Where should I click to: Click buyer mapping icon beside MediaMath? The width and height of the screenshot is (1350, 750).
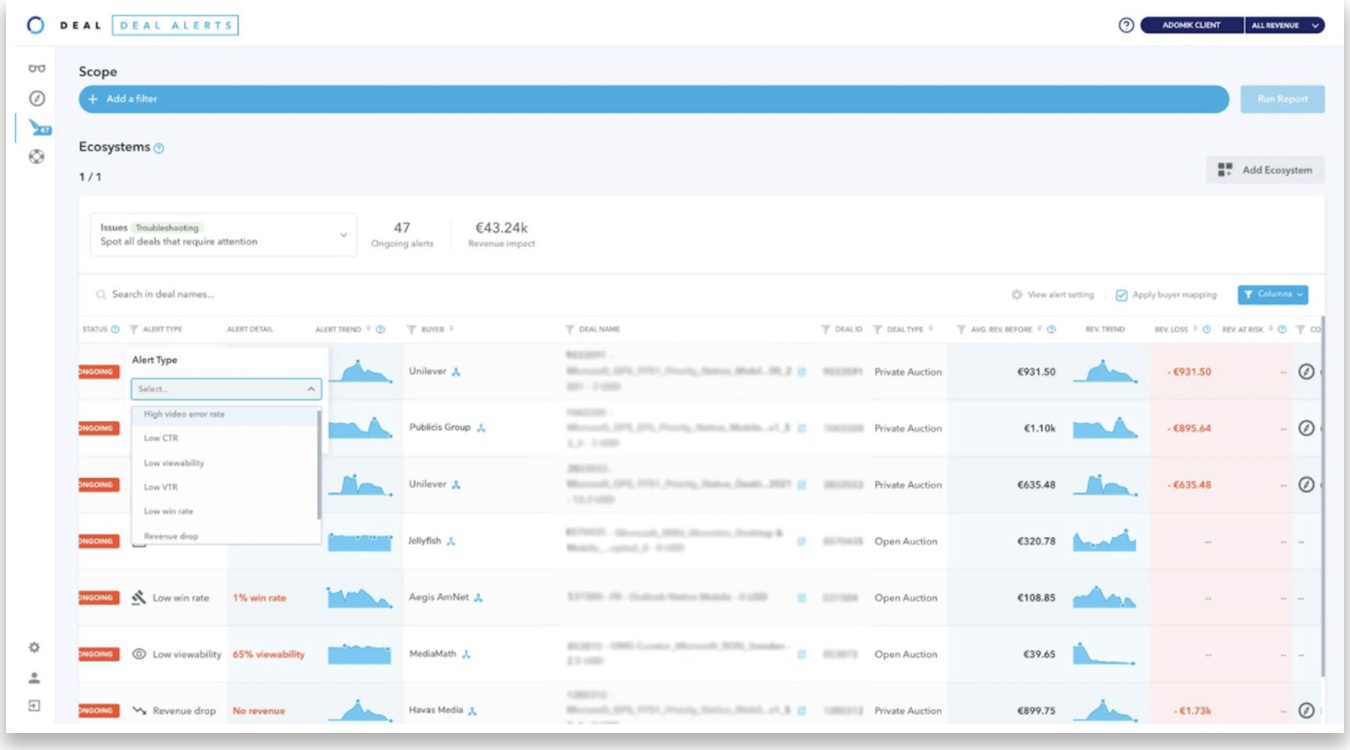coord(466,654)
